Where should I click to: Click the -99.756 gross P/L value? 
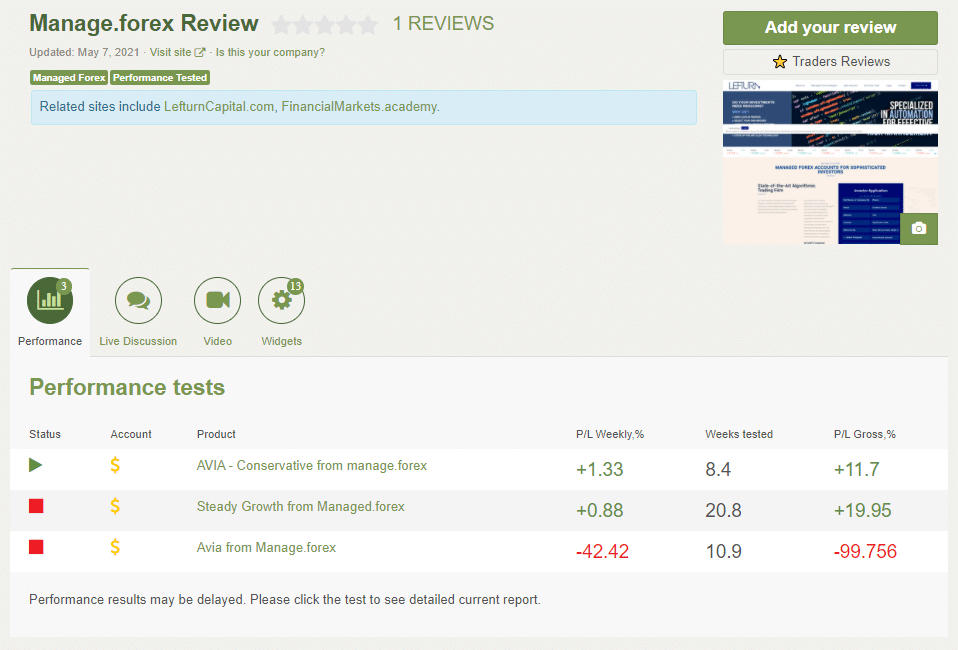coord(865,551)
